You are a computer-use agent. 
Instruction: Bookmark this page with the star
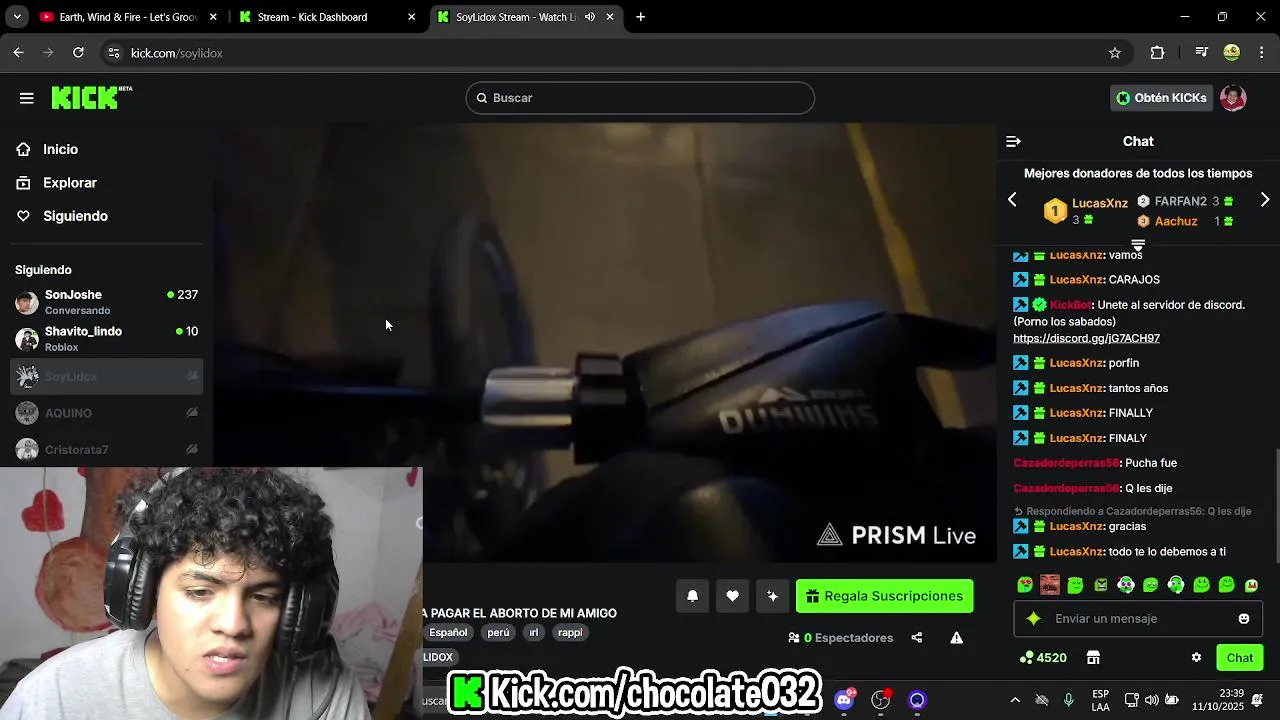(x=1115, y=53)
